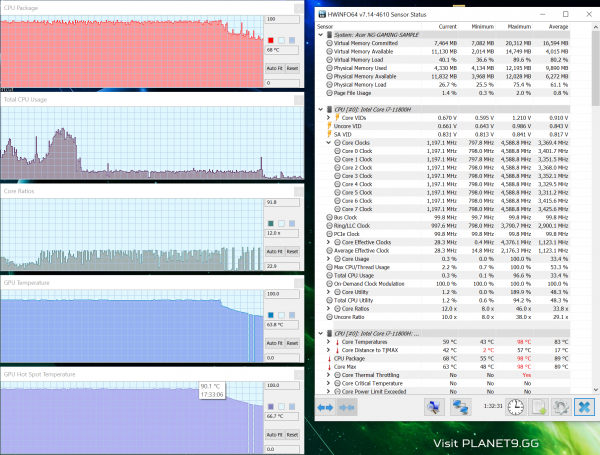Click the sensor icon beside Ring/LLC Clock
This screenshot has height=455, width=600.
coord(329,225)
